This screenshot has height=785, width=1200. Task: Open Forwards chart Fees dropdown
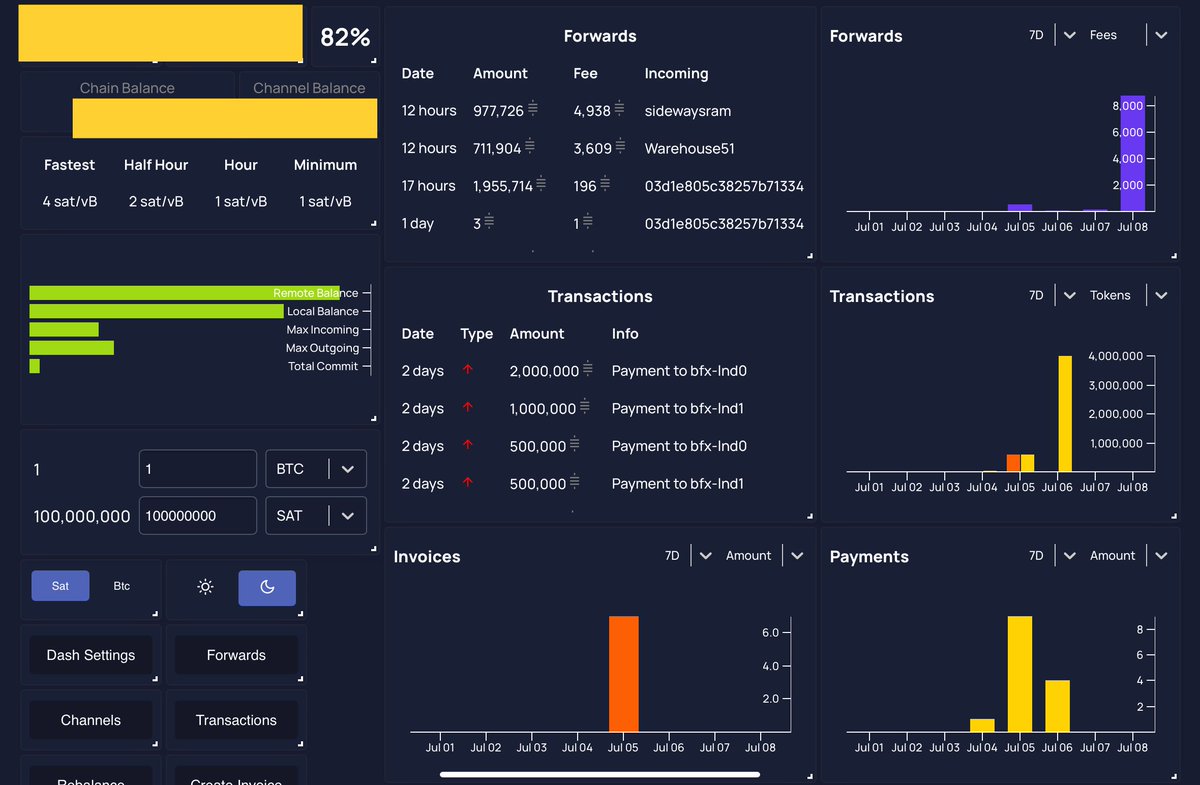tap(1127, 35)
